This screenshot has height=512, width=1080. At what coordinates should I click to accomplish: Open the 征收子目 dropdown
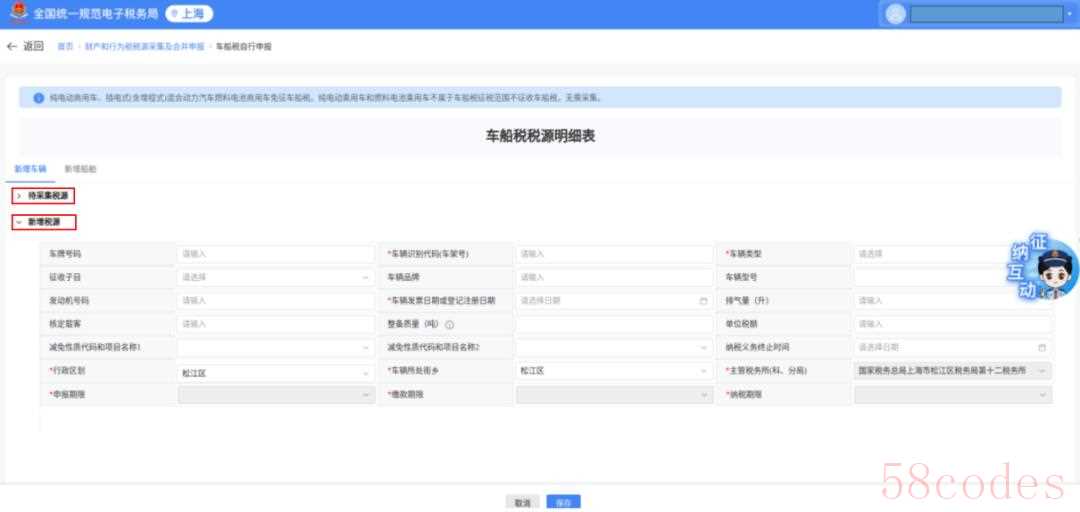(275, 277)
